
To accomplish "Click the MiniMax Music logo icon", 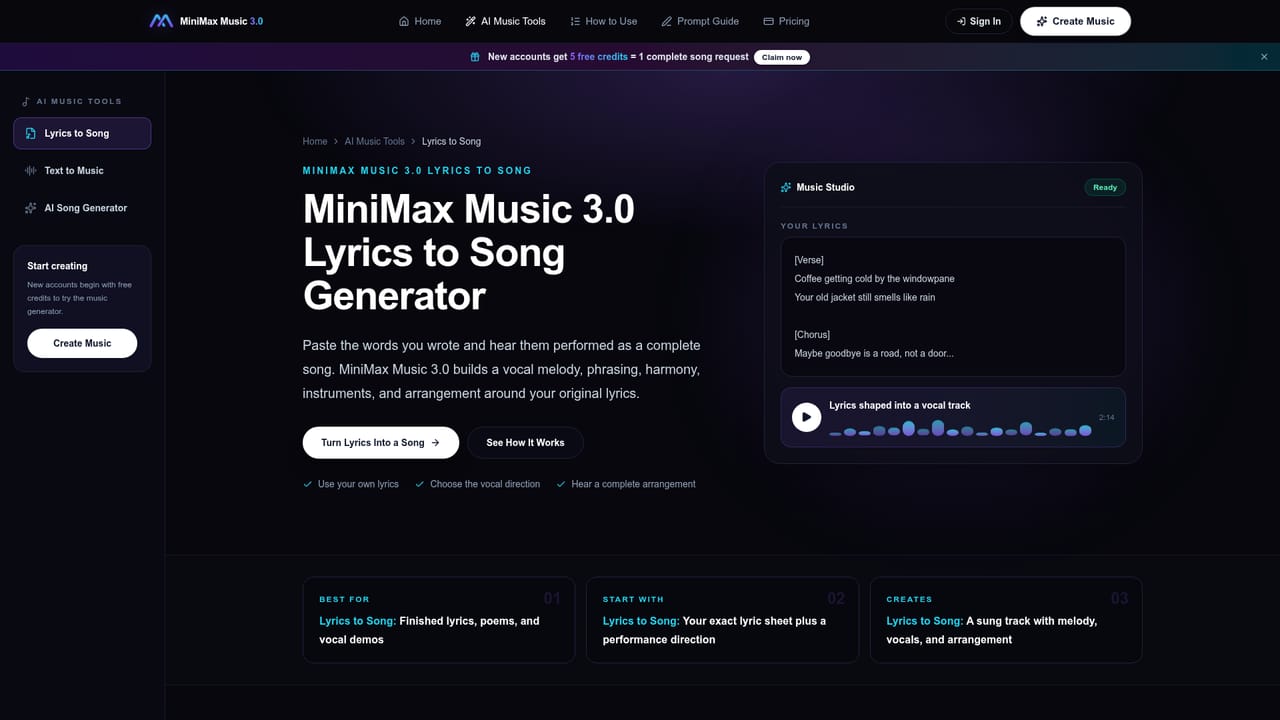I will tap(161, 21).
